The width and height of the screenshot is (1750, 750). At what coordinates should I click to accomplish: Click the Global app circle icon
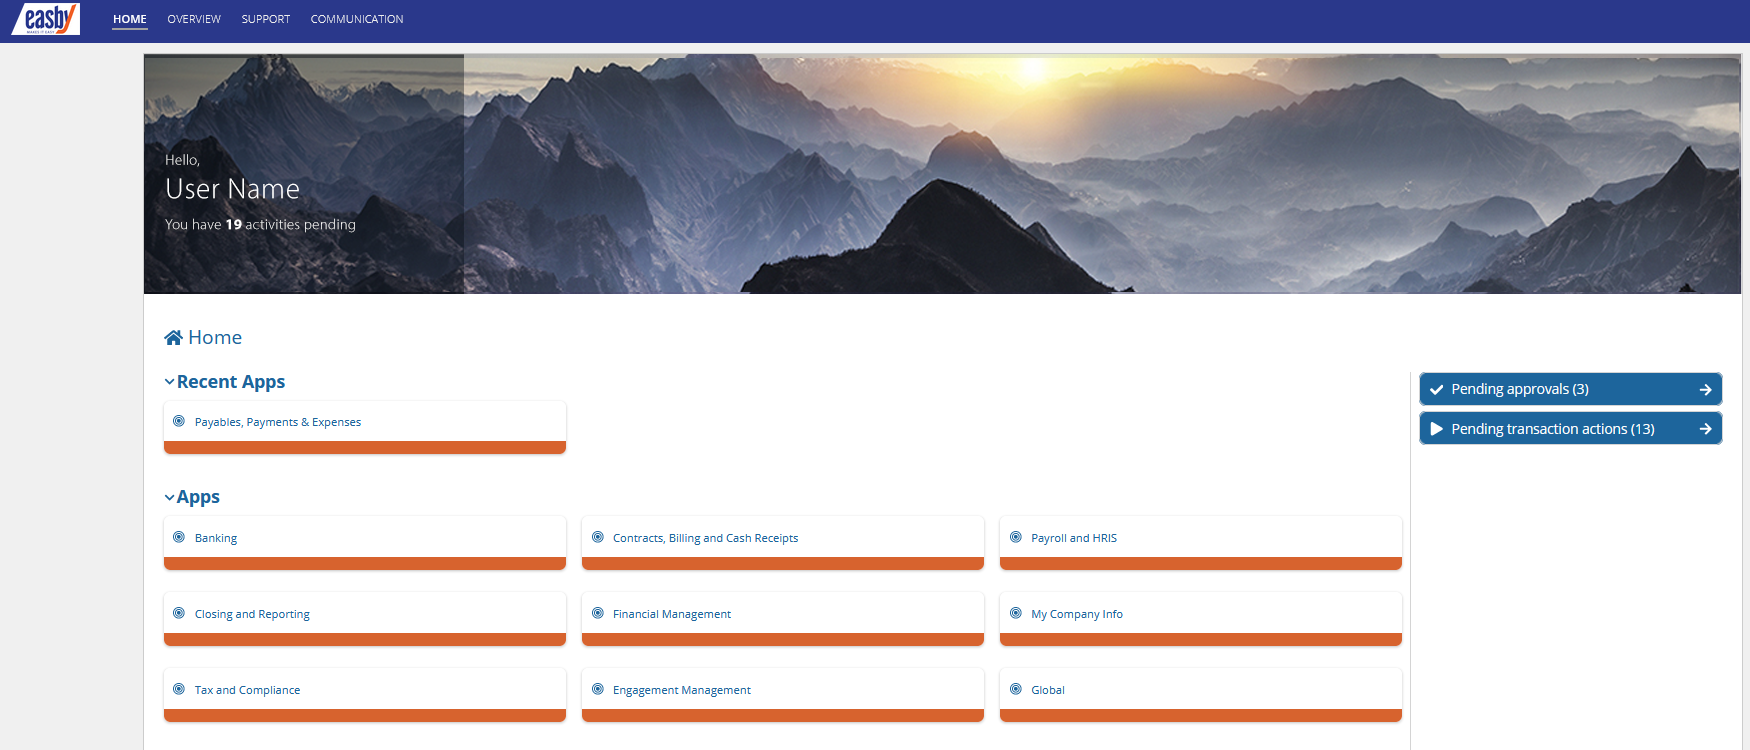1015,690
